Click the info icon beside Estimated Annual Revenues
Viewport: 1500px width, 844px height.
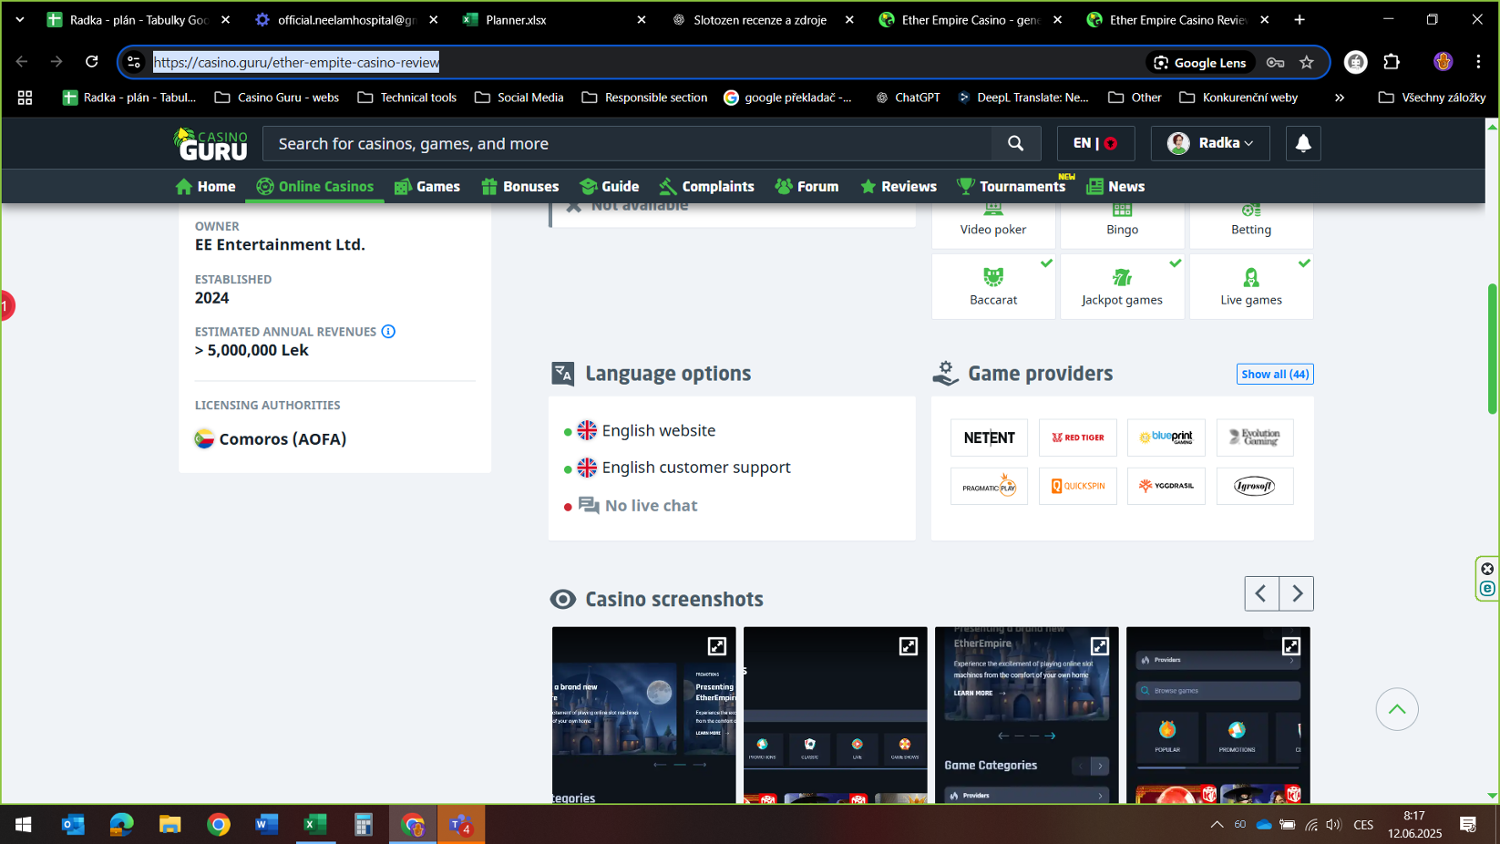(x=388, y=332)
